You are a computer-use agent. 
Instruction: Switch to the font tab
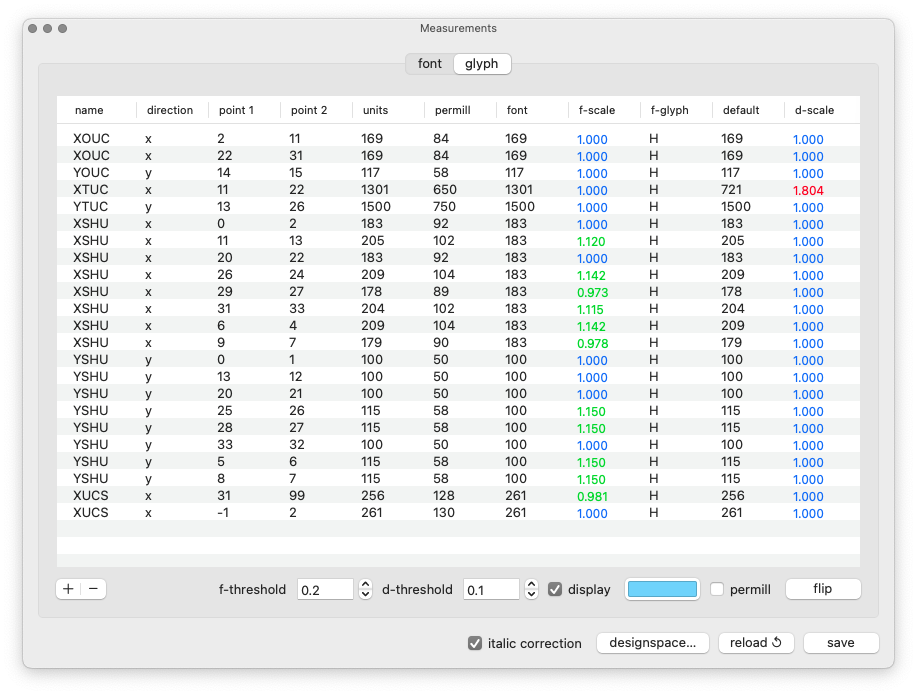click(x=429, y=64)
